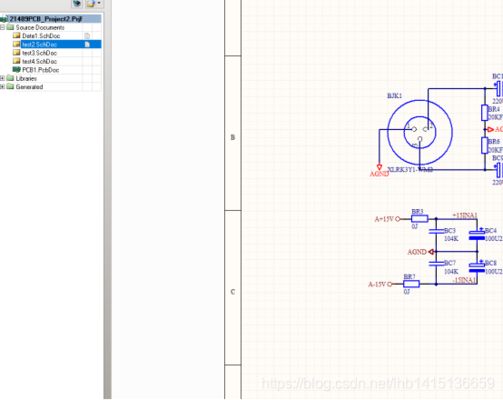This screenshot has height=400, width=503.
Task: Collapse the Source Documents folder
Action: [2, 27]
